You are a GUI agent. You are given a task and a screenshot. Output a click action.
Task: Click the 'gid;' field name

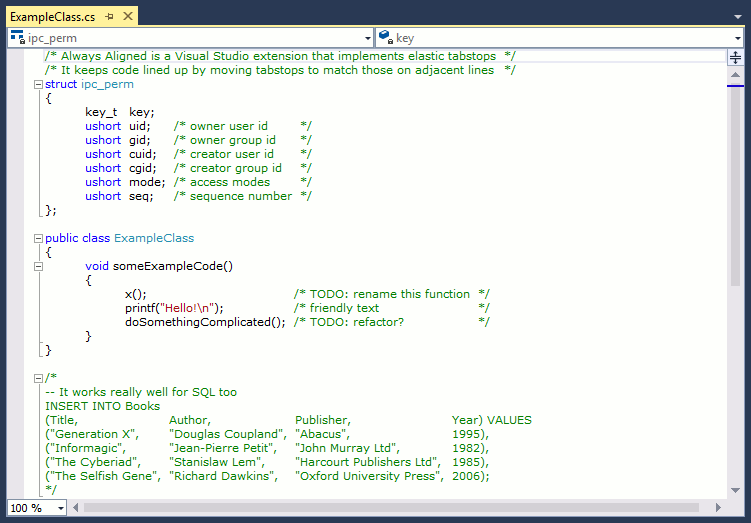point(139,140)
